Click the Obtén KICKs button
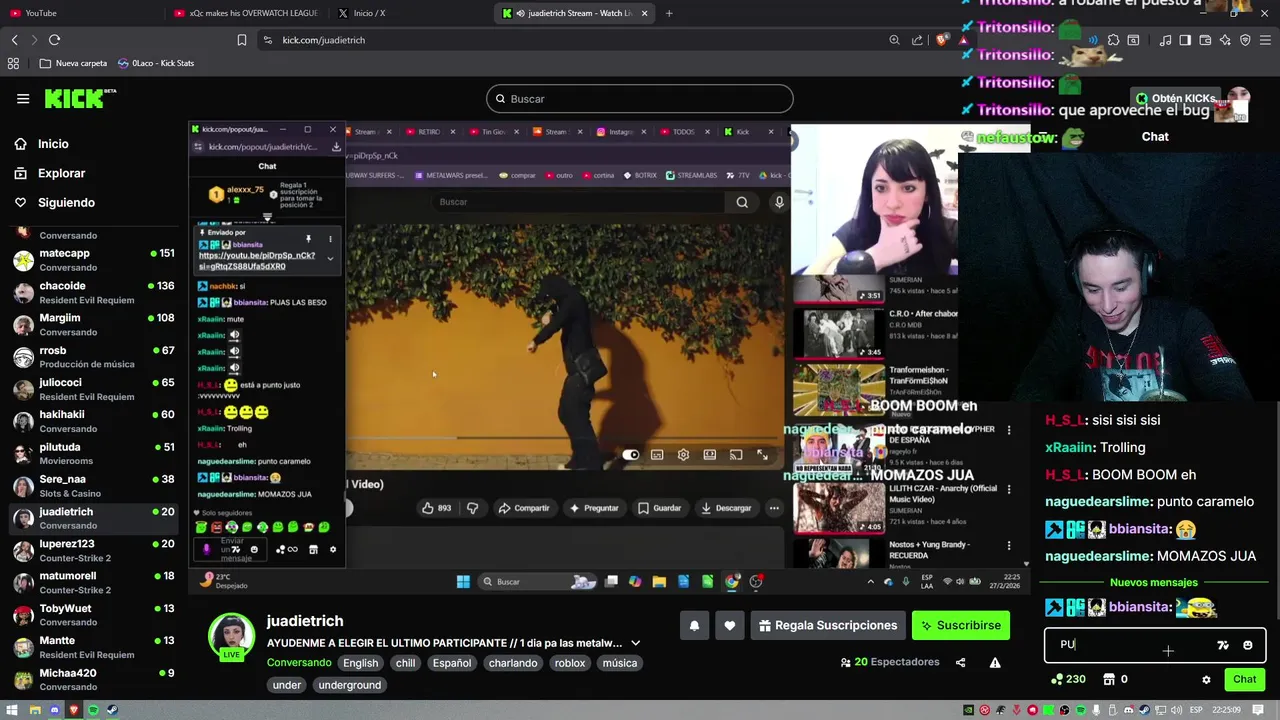The height and width of the screenshot is (720, 1280). point(1176,98)
